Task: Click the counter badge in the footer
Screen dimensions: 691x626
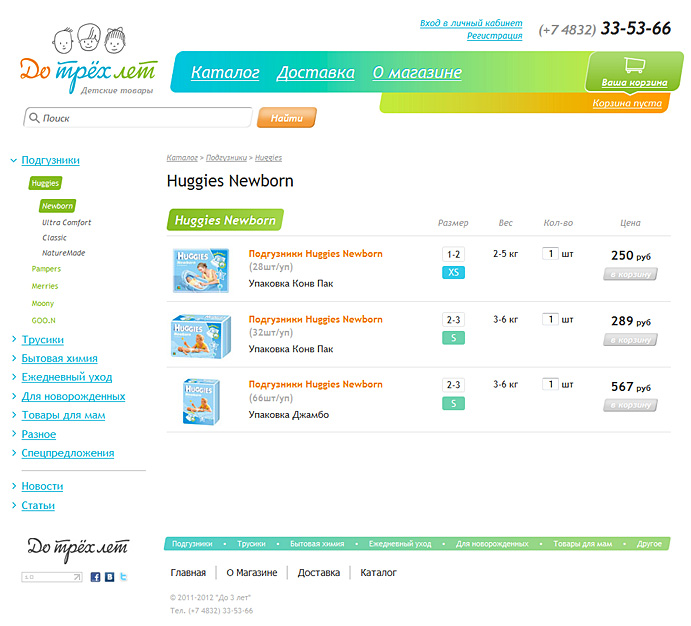Action: (52, 577)
